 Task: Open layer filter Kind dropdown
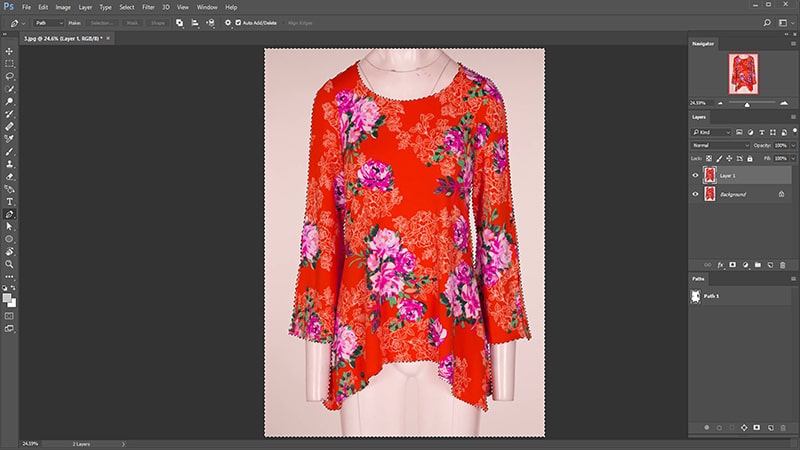pyautogui.click(x=711, y=132)
